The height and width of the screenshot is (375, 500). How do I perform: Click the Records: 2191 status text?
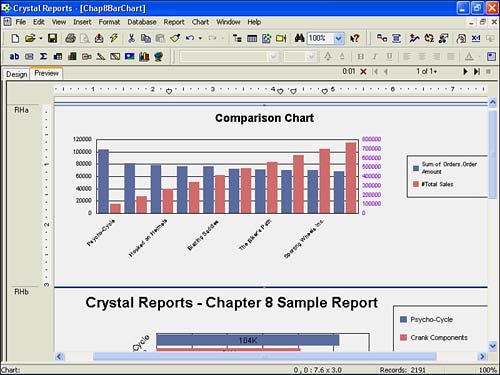pos(402,370)
